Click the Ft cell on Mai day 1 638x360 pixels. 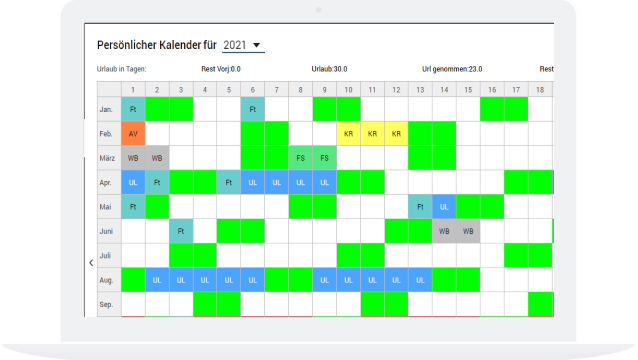(x=133, y=207)
